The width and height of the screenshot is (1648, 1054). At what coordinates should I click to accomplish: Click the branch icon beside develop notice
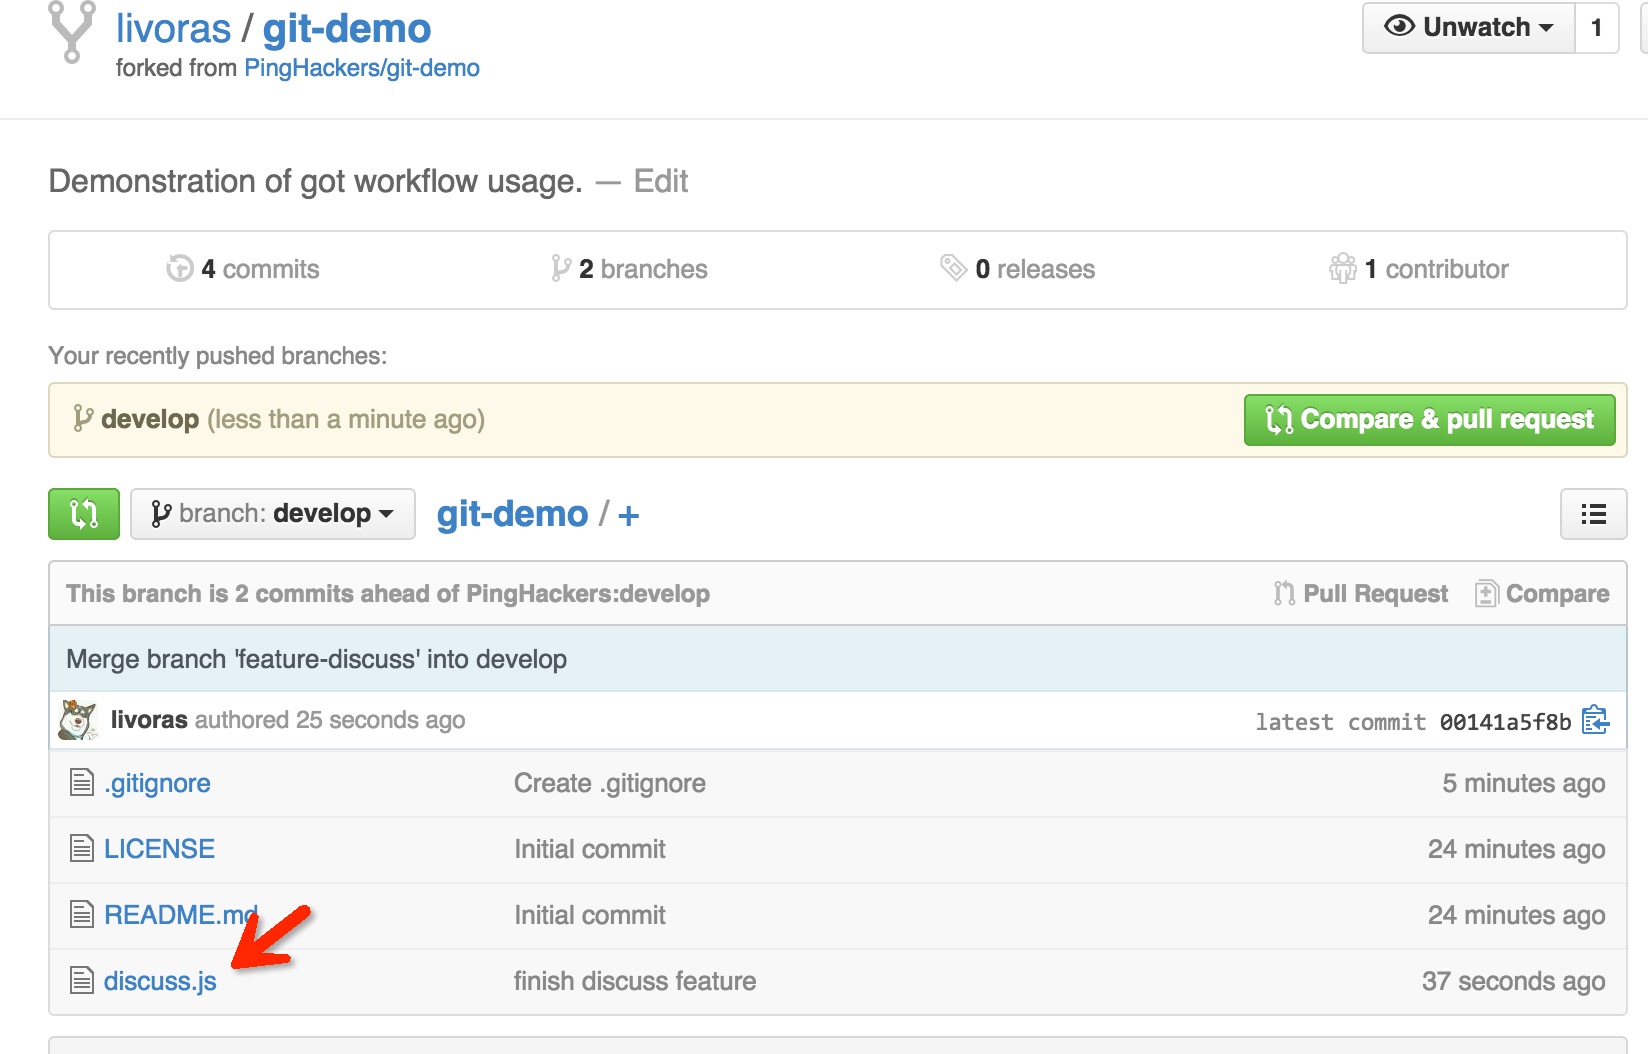[x=83, y=418]
